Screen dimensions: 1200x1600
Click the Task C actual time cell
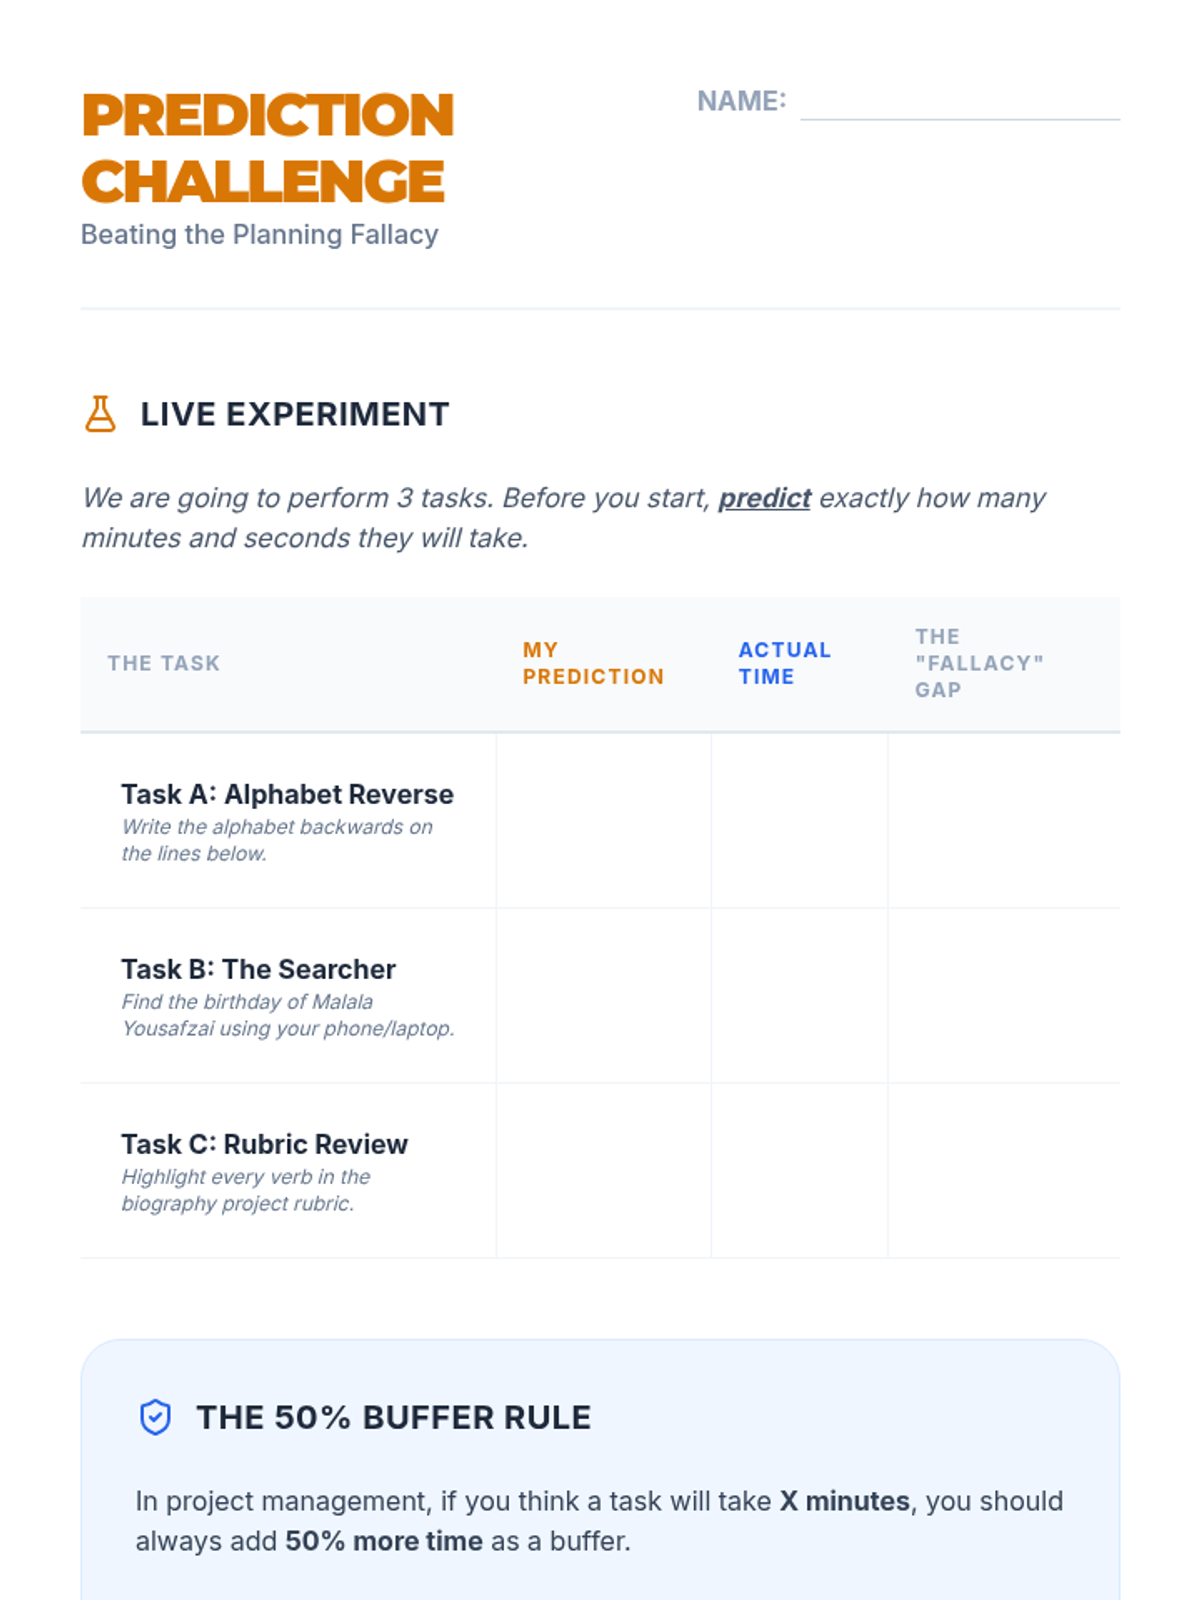799,1171
